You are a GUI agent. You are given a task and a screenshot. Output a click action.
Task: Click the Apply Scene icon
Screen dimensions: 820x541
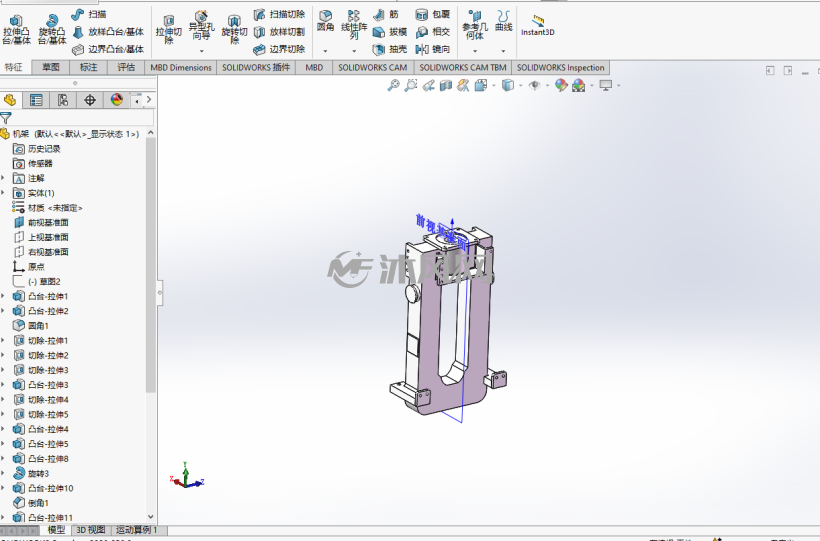578,85
